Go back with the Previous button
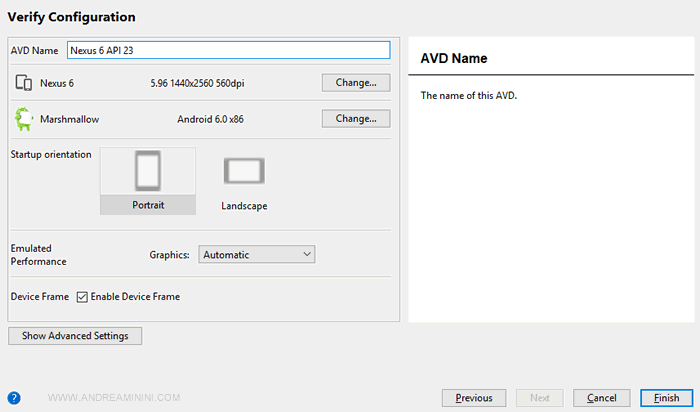700x412 pixels. pyautogui.click(x=474, y=398)
